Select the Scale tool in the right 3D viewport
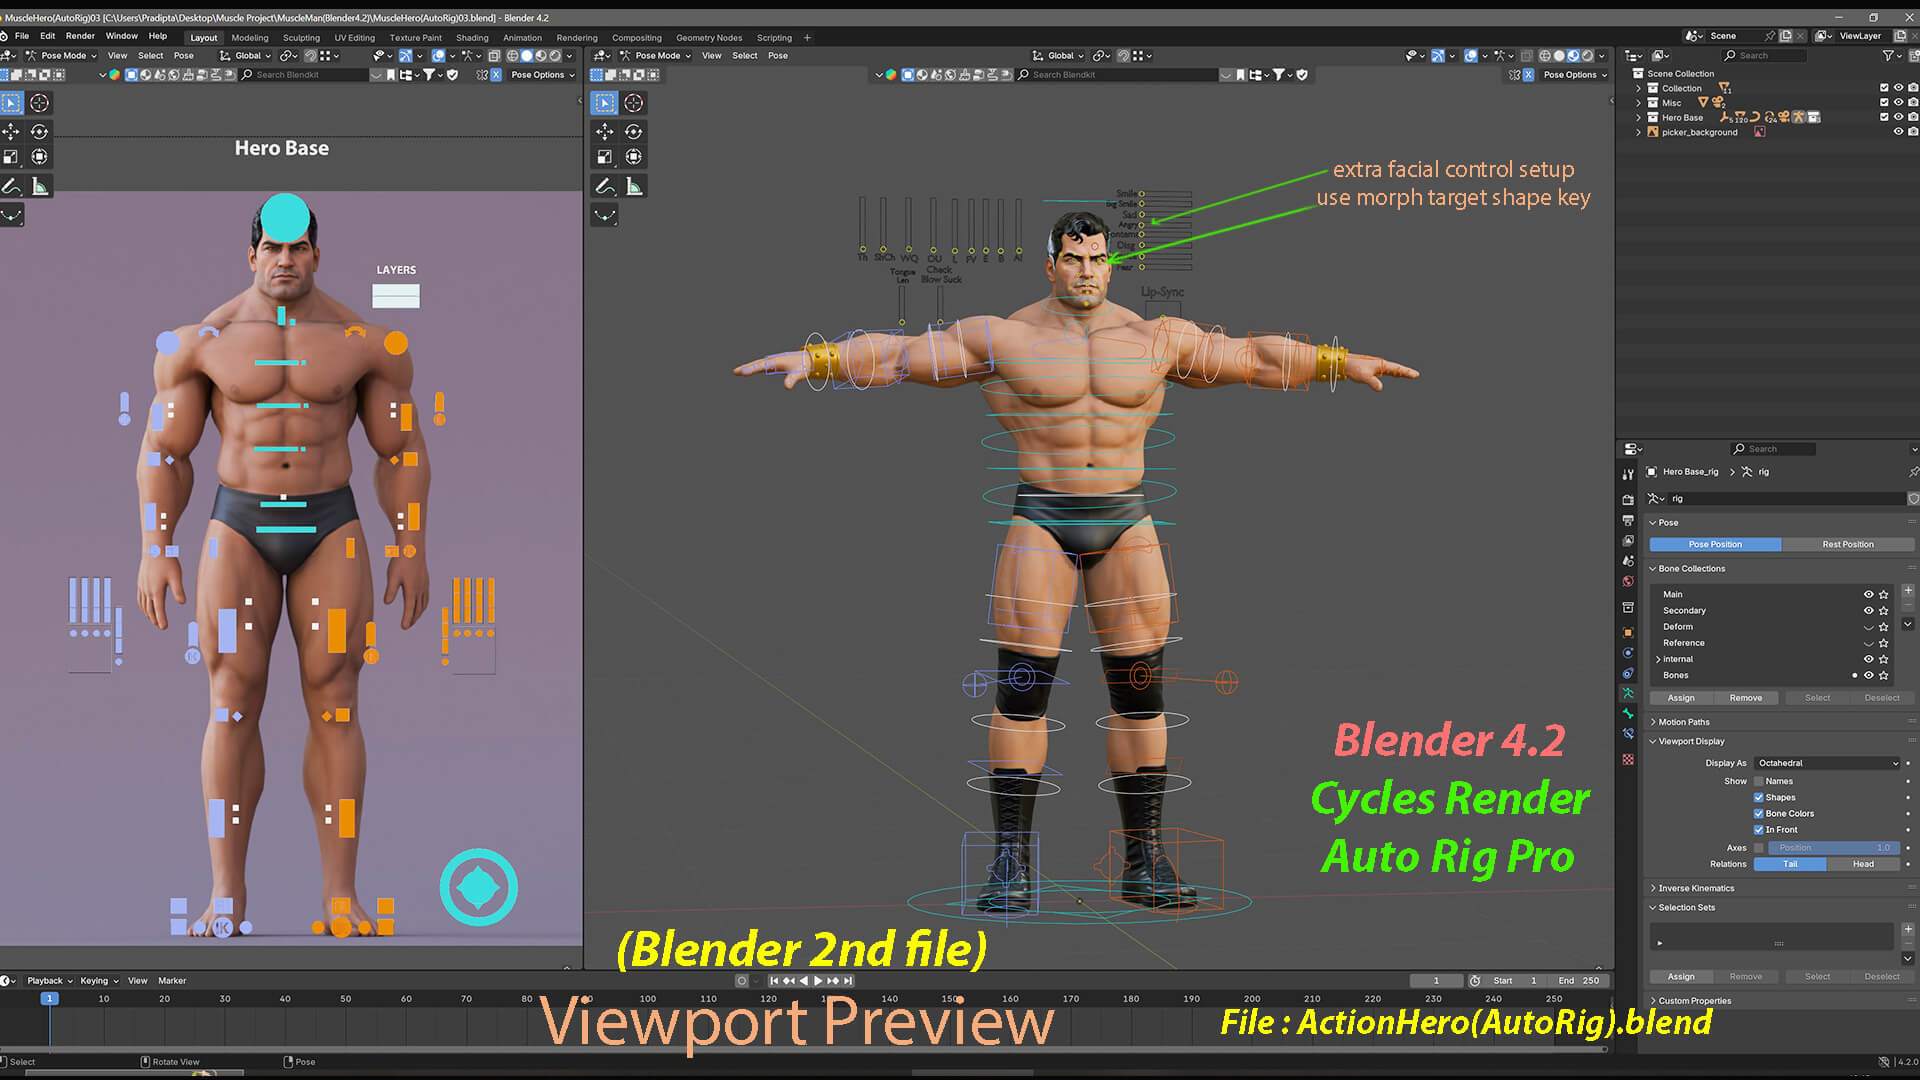Viewport: 1920px width, 1080px height. coord(605,157)
